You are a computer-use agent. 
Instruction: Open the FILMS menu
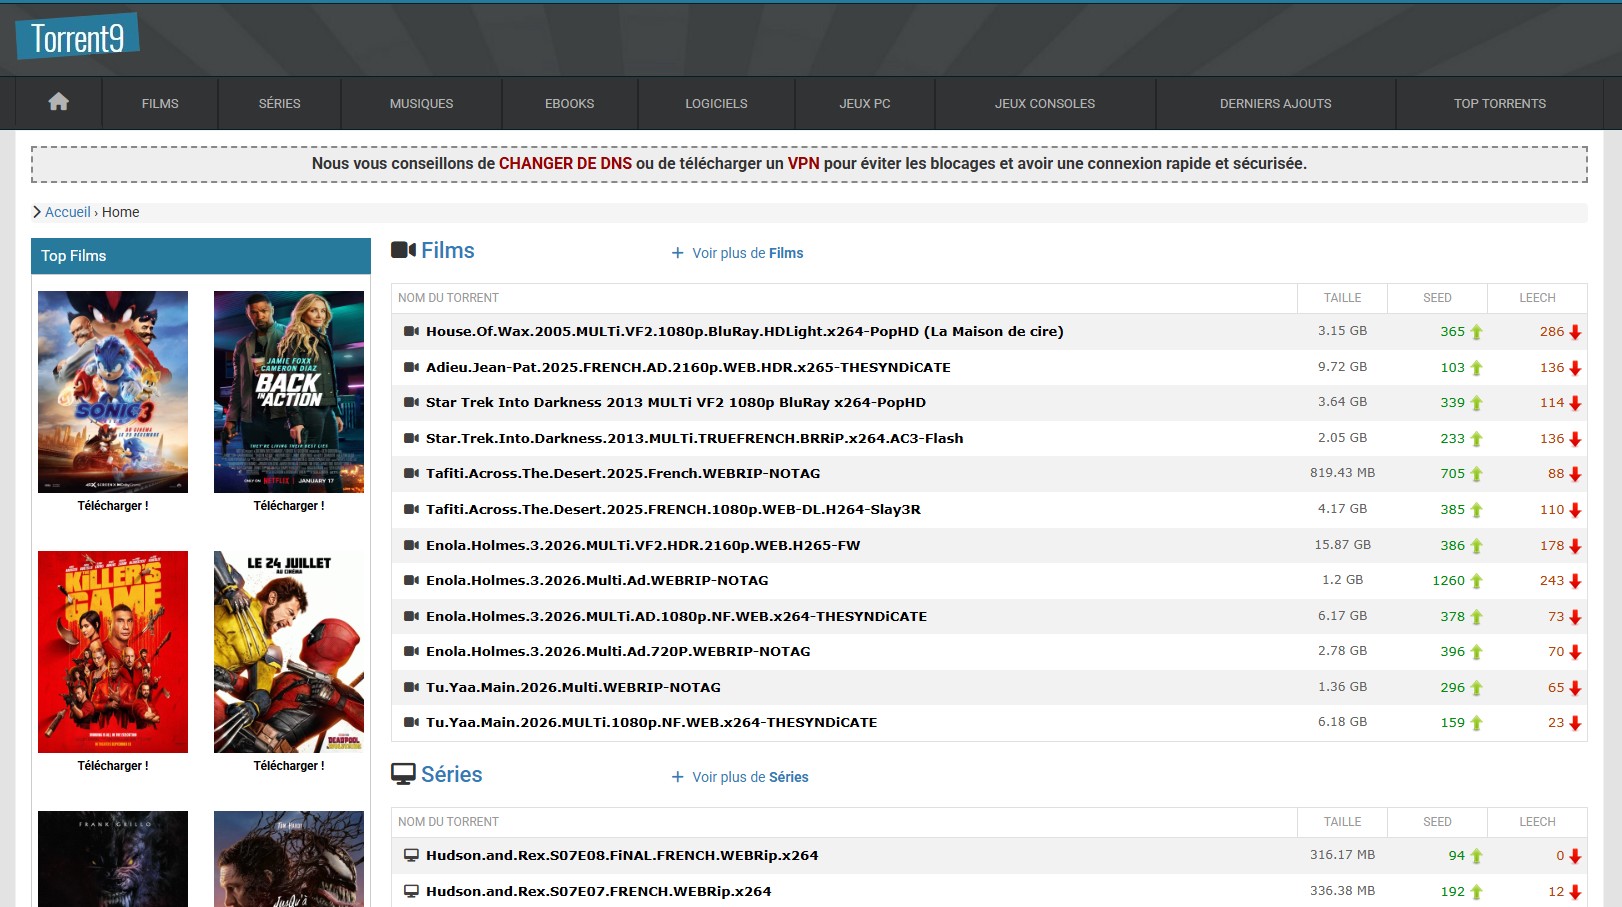160,103
